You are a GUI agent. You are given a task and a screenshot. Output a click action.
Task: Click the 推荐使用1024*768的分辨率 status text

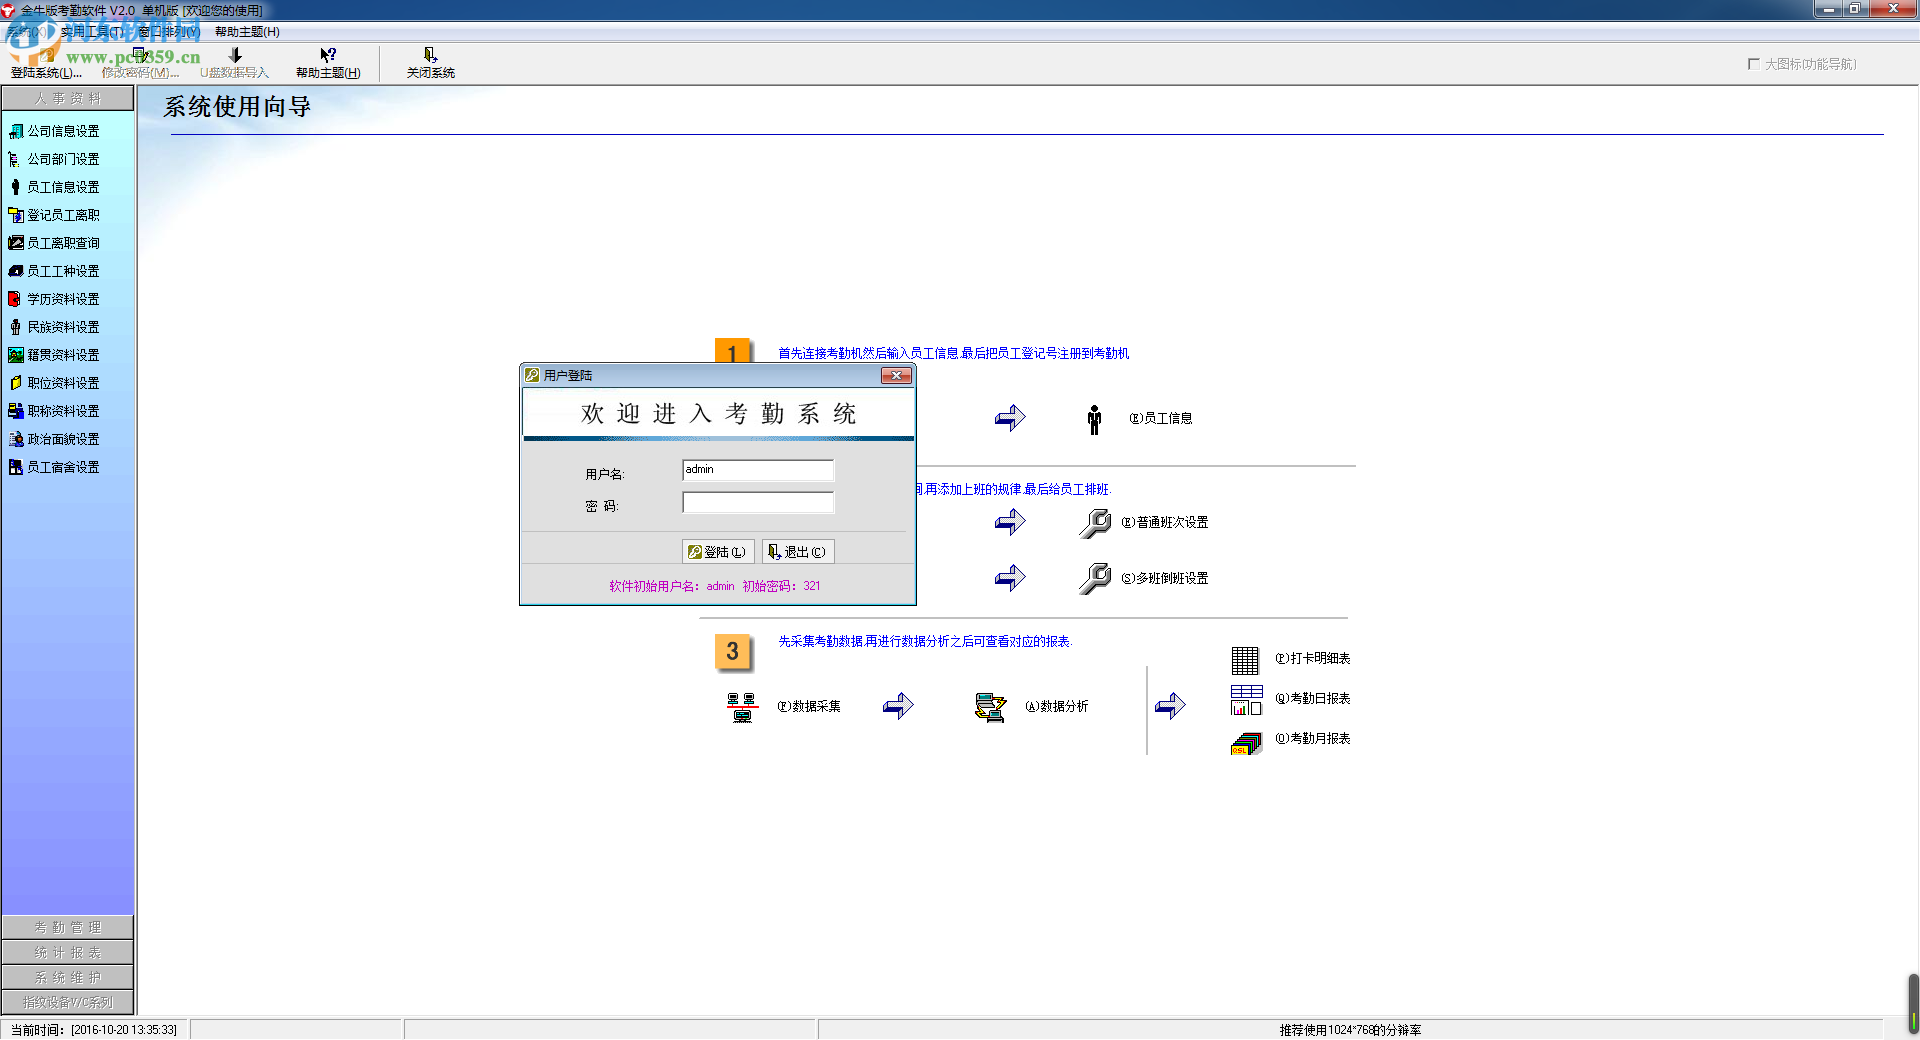(1350, 1030)
